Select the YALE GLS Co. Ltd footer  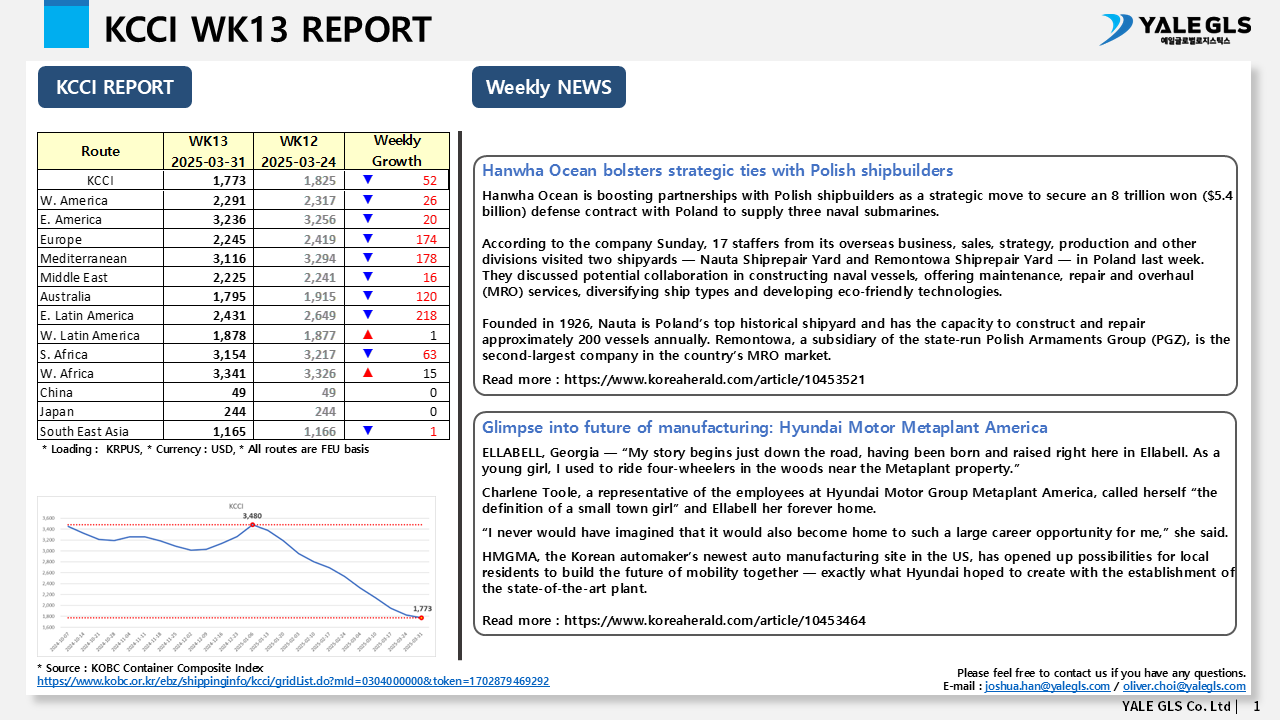tap(1176, 706)
